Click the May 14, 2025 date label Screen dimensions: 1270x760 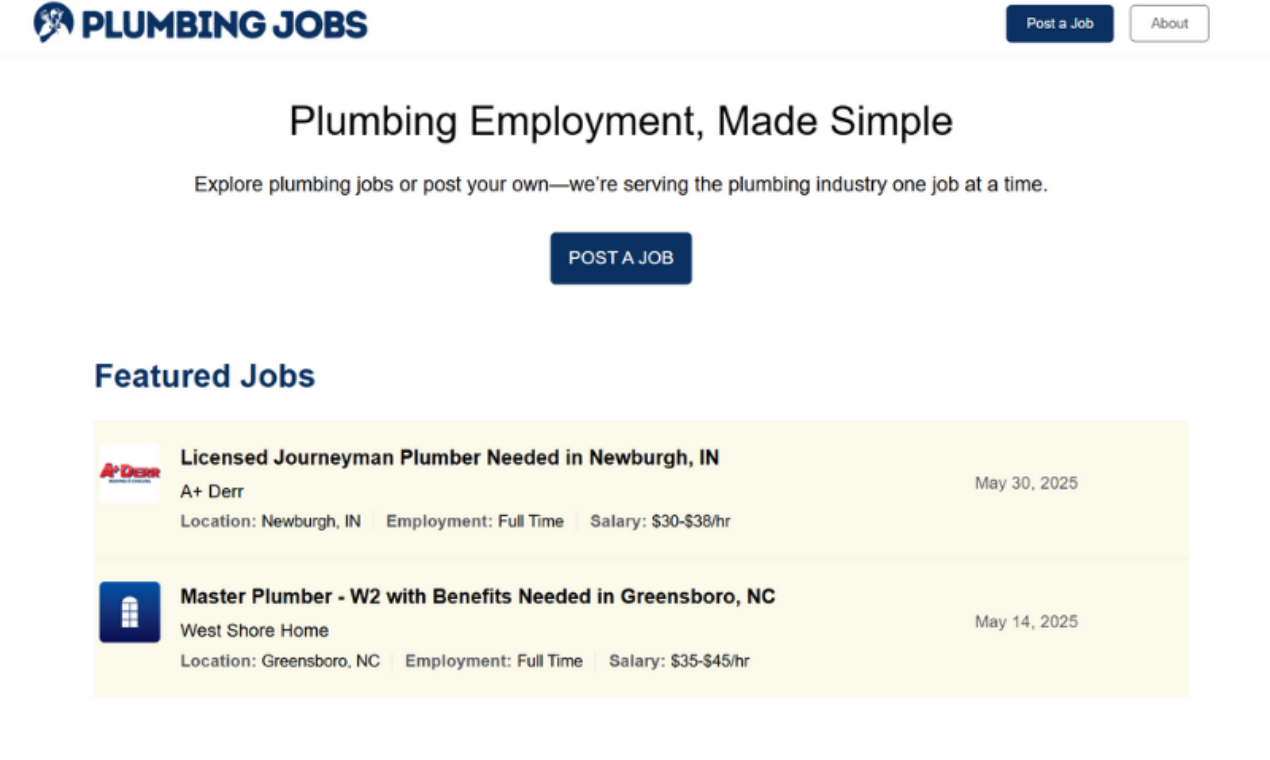point(1026,621)
